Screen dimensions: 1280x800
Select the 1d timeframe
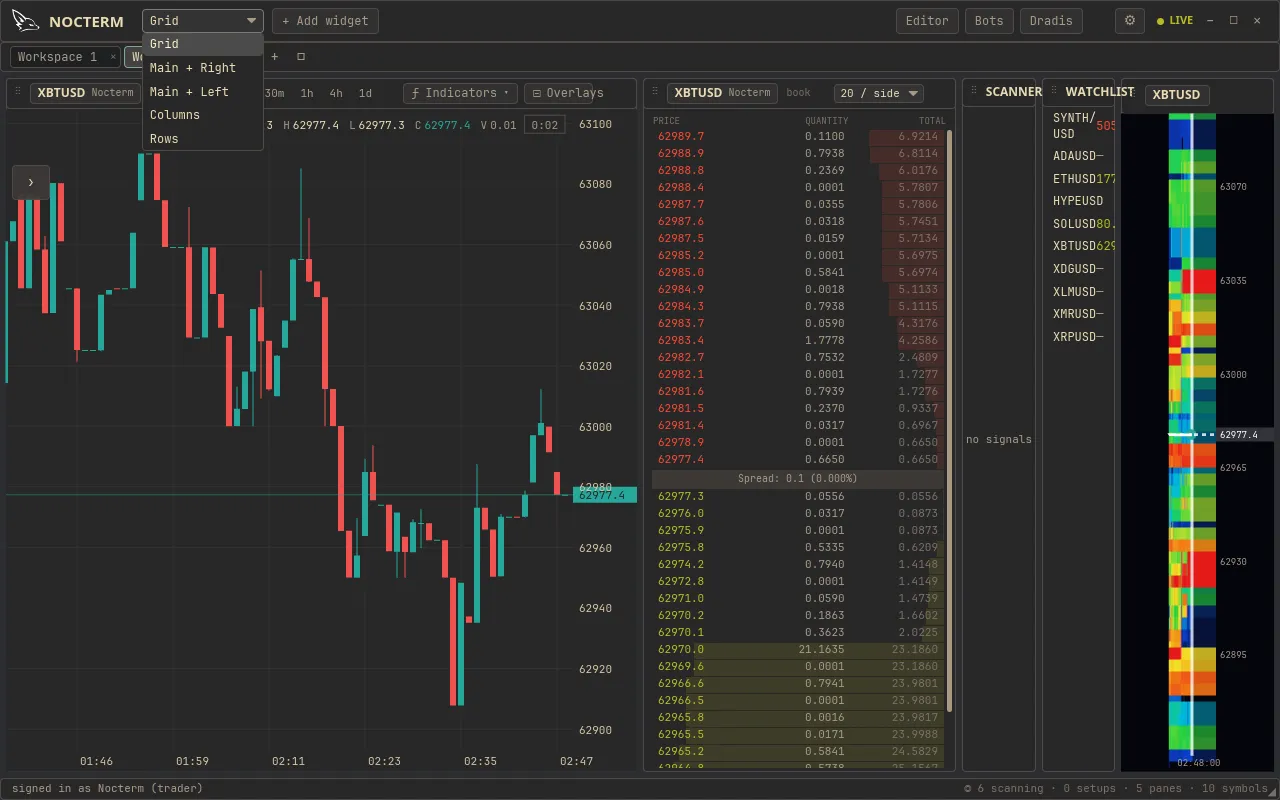point(365,93)
